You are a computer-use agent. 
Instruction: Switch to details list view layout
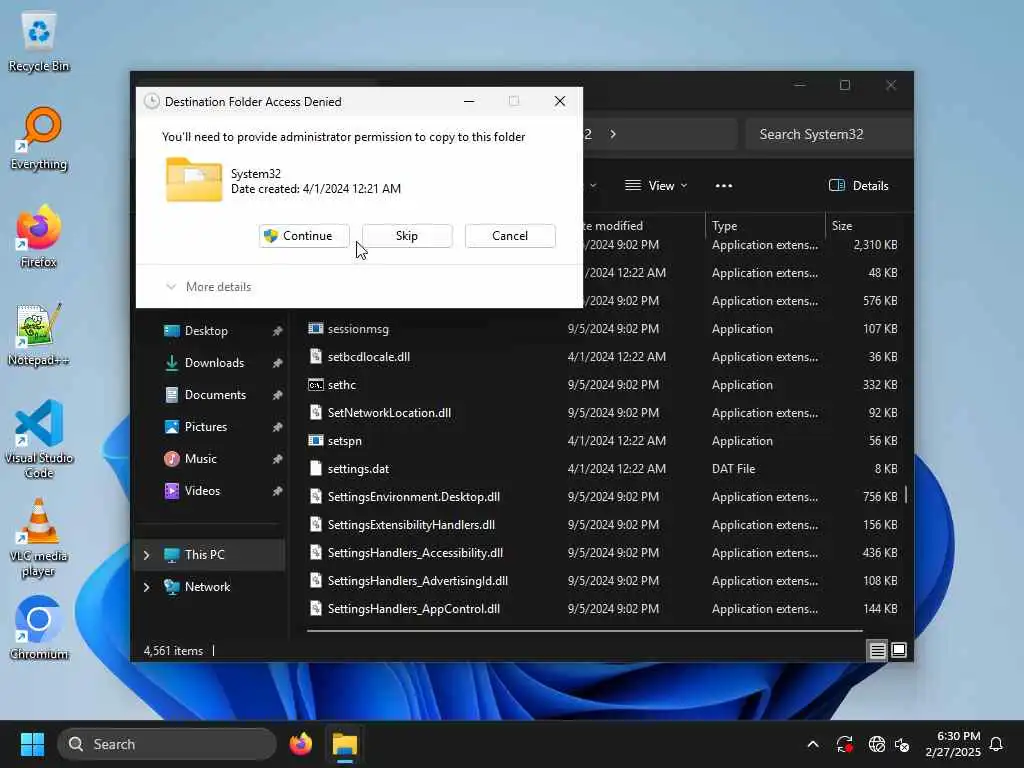[877, 650]
